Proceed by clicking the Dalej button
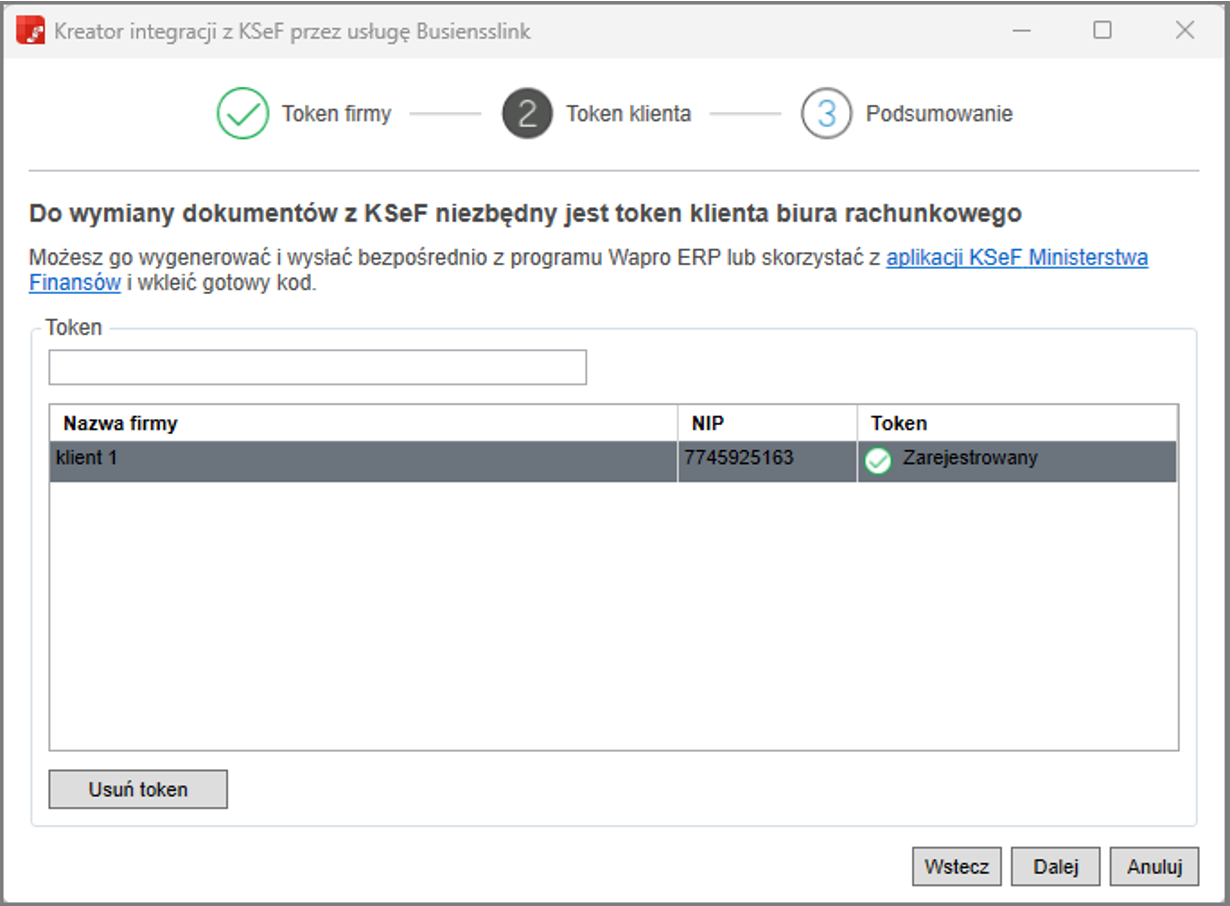The width and height of the screenshot is (1230, 906). click(x=1055, y=867)
